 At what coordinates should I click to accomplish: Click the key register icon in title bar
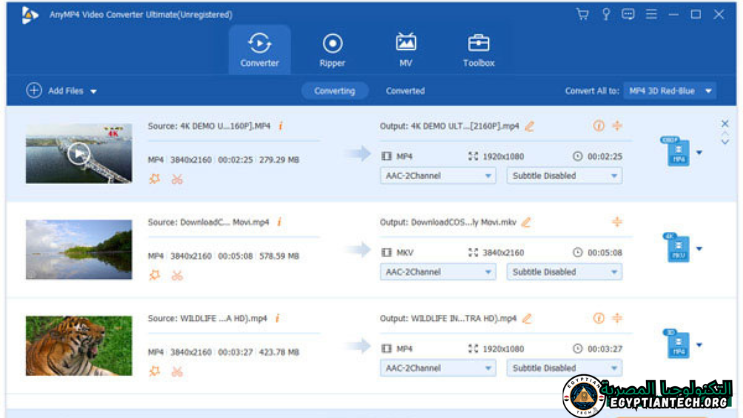(605, 14)
